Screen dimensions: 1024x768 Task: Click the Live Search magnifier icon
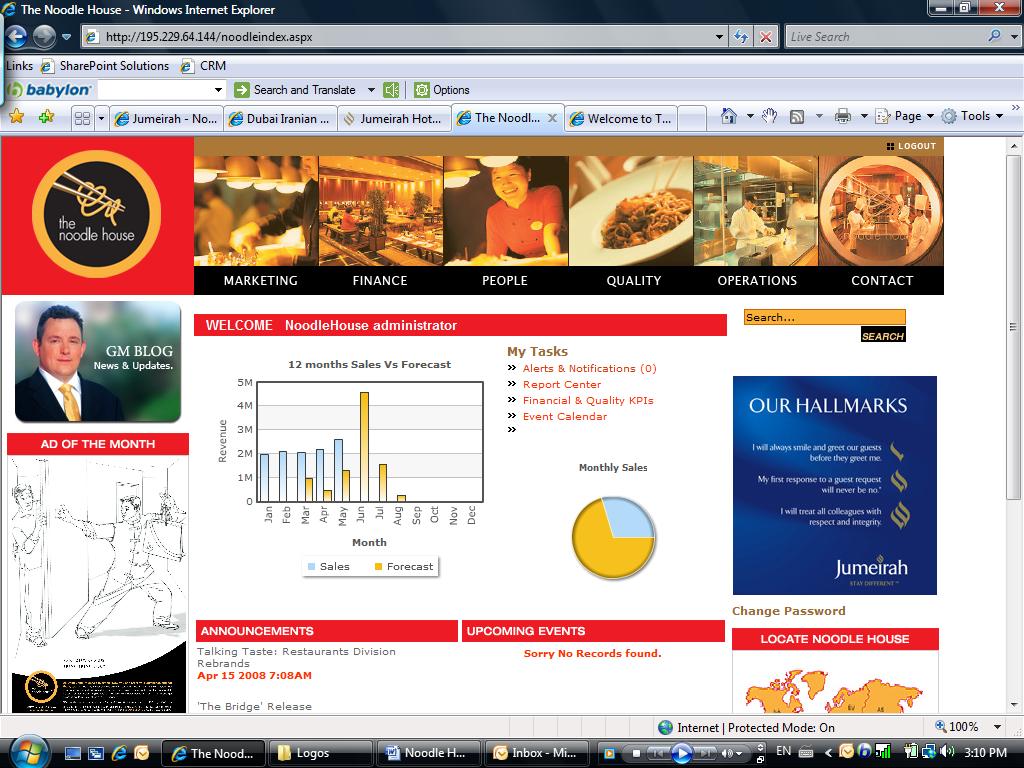(x=994, y=37)
